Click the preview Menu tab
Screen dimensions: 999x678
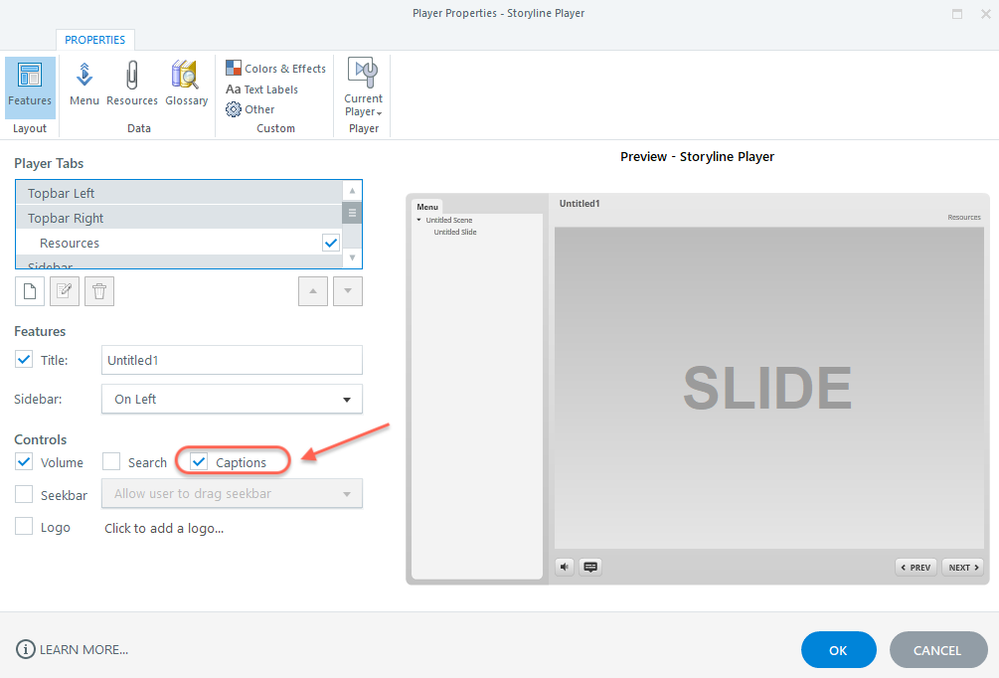tap(428, 206)
